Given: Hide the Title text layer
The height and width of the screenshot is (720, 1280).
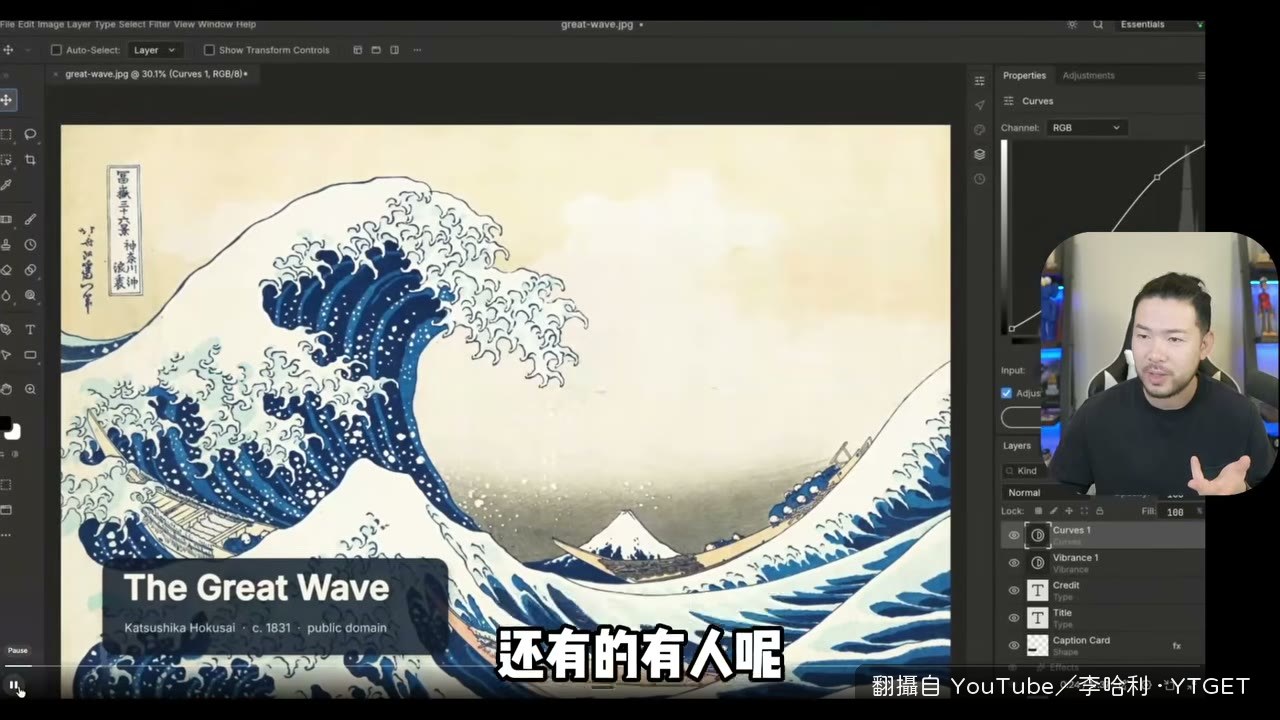Looking at the screenshot, I should point(1013,618).
